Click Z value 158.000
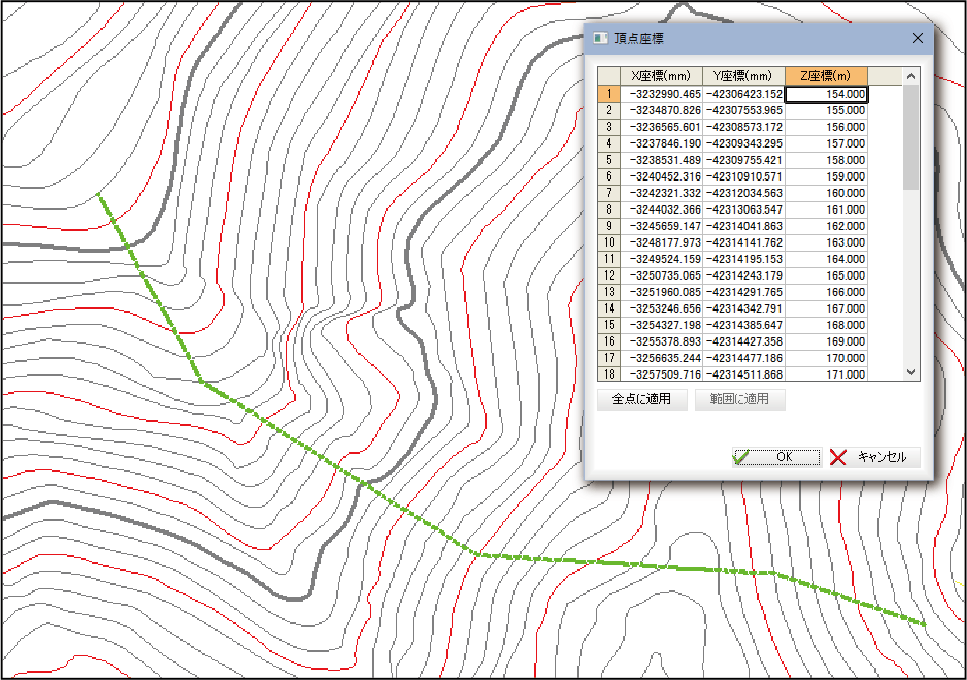Viewport: 967px width, 680px height. (x=826, y=160)
